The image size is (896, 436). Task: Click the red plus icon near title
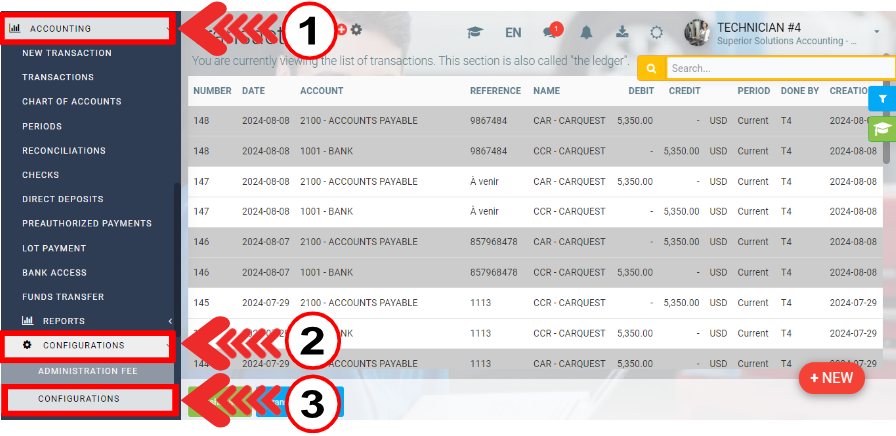[341, 30]
